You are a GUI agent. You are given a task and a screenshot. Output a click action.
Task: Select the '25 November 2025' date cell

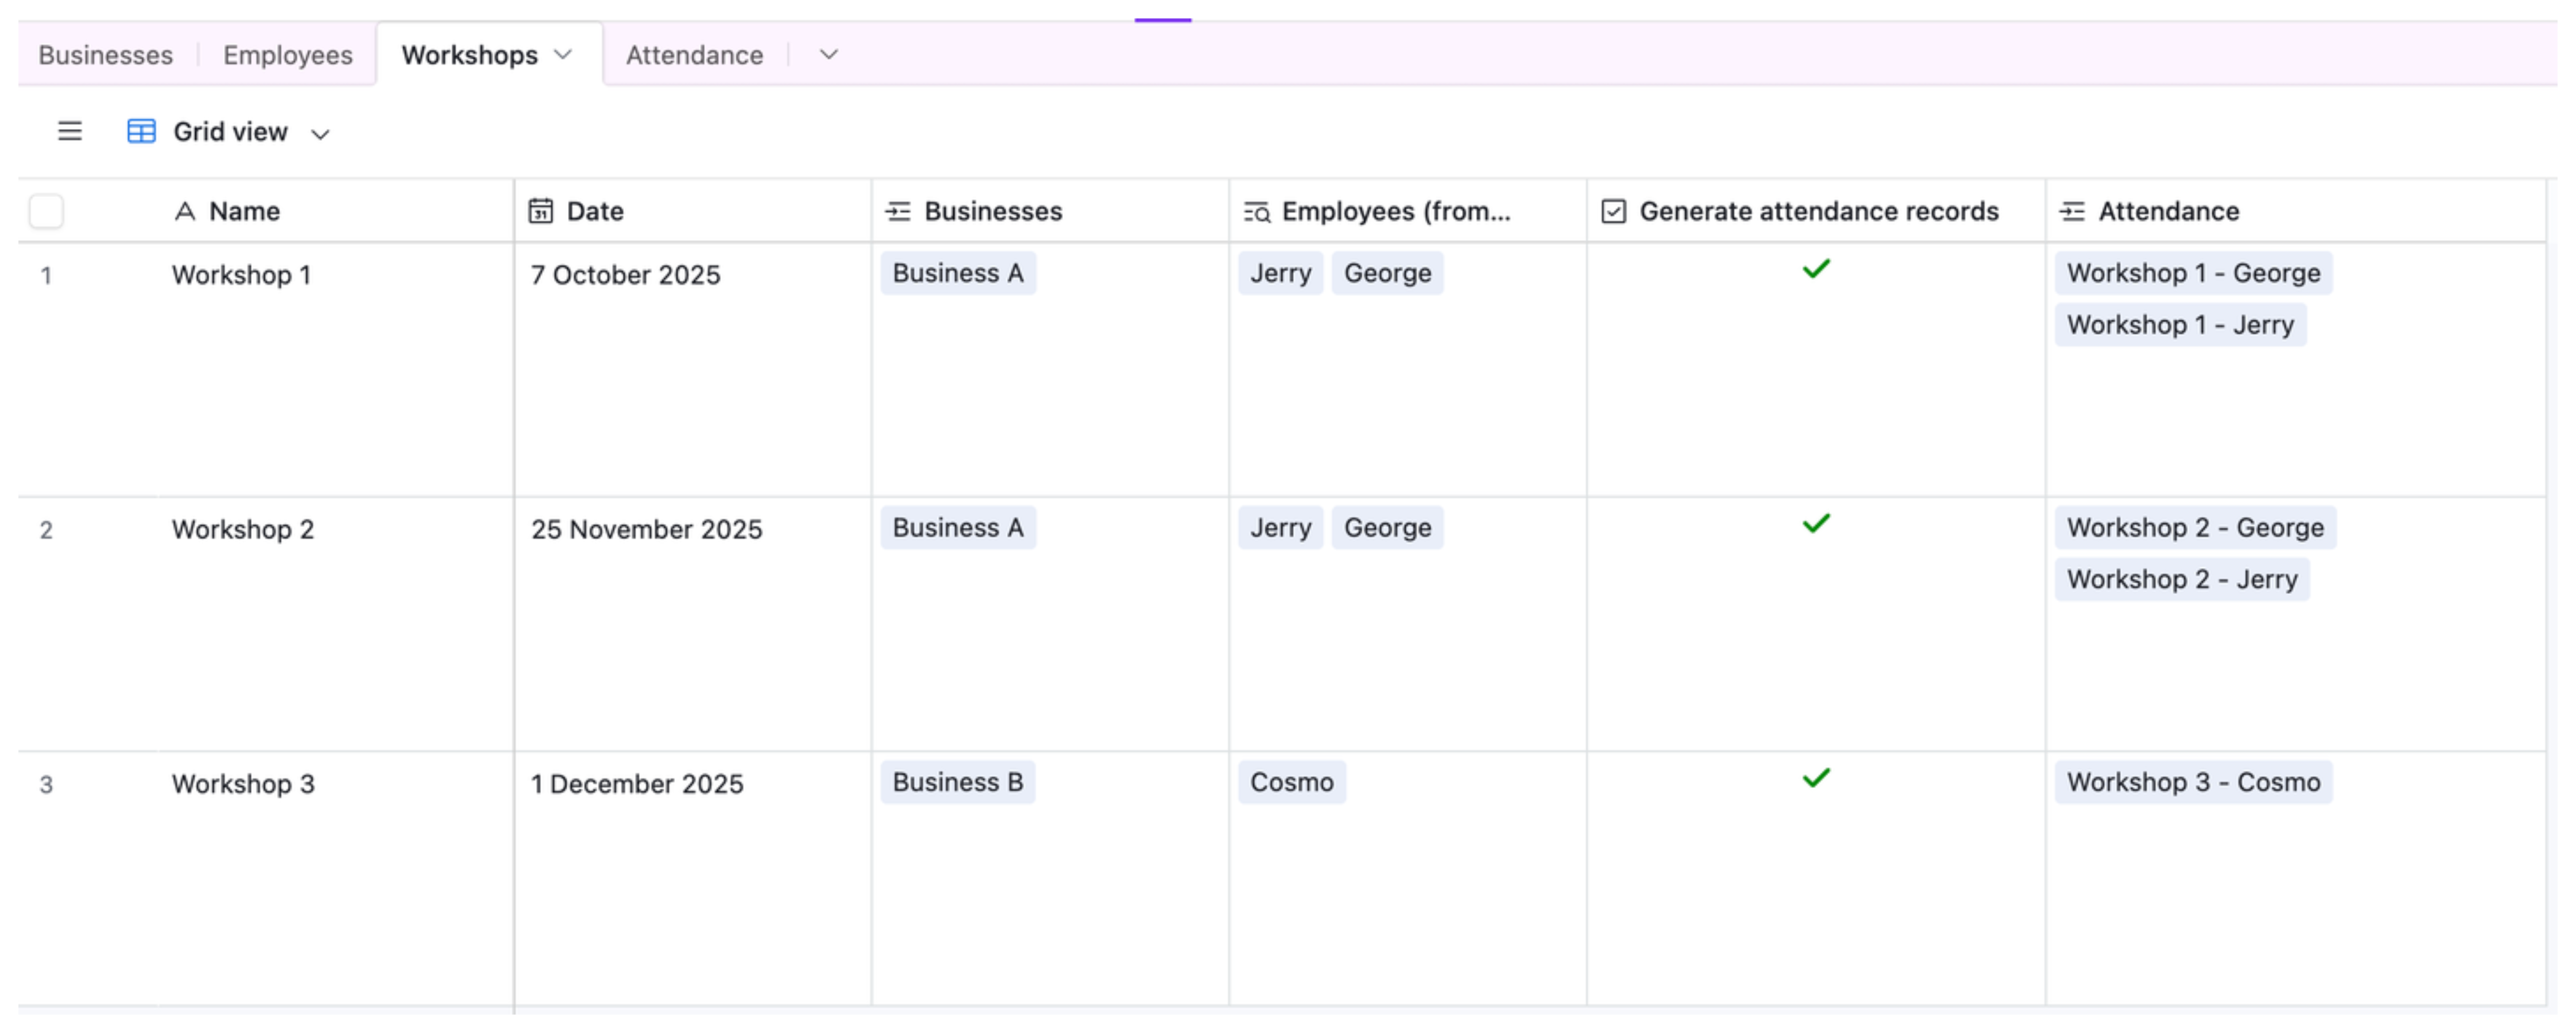646,529
